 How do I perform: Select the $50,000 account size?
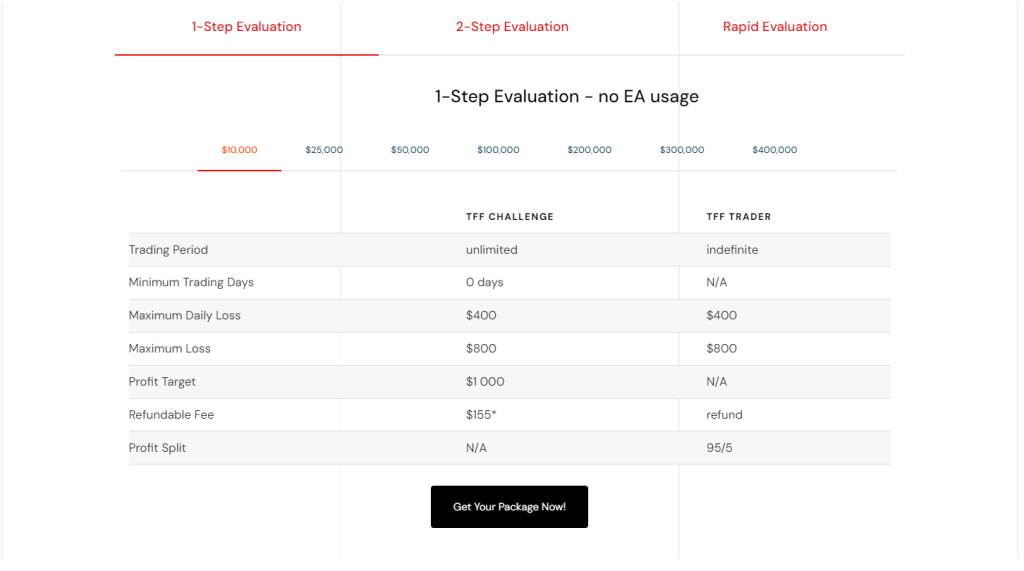coord(410,150)
